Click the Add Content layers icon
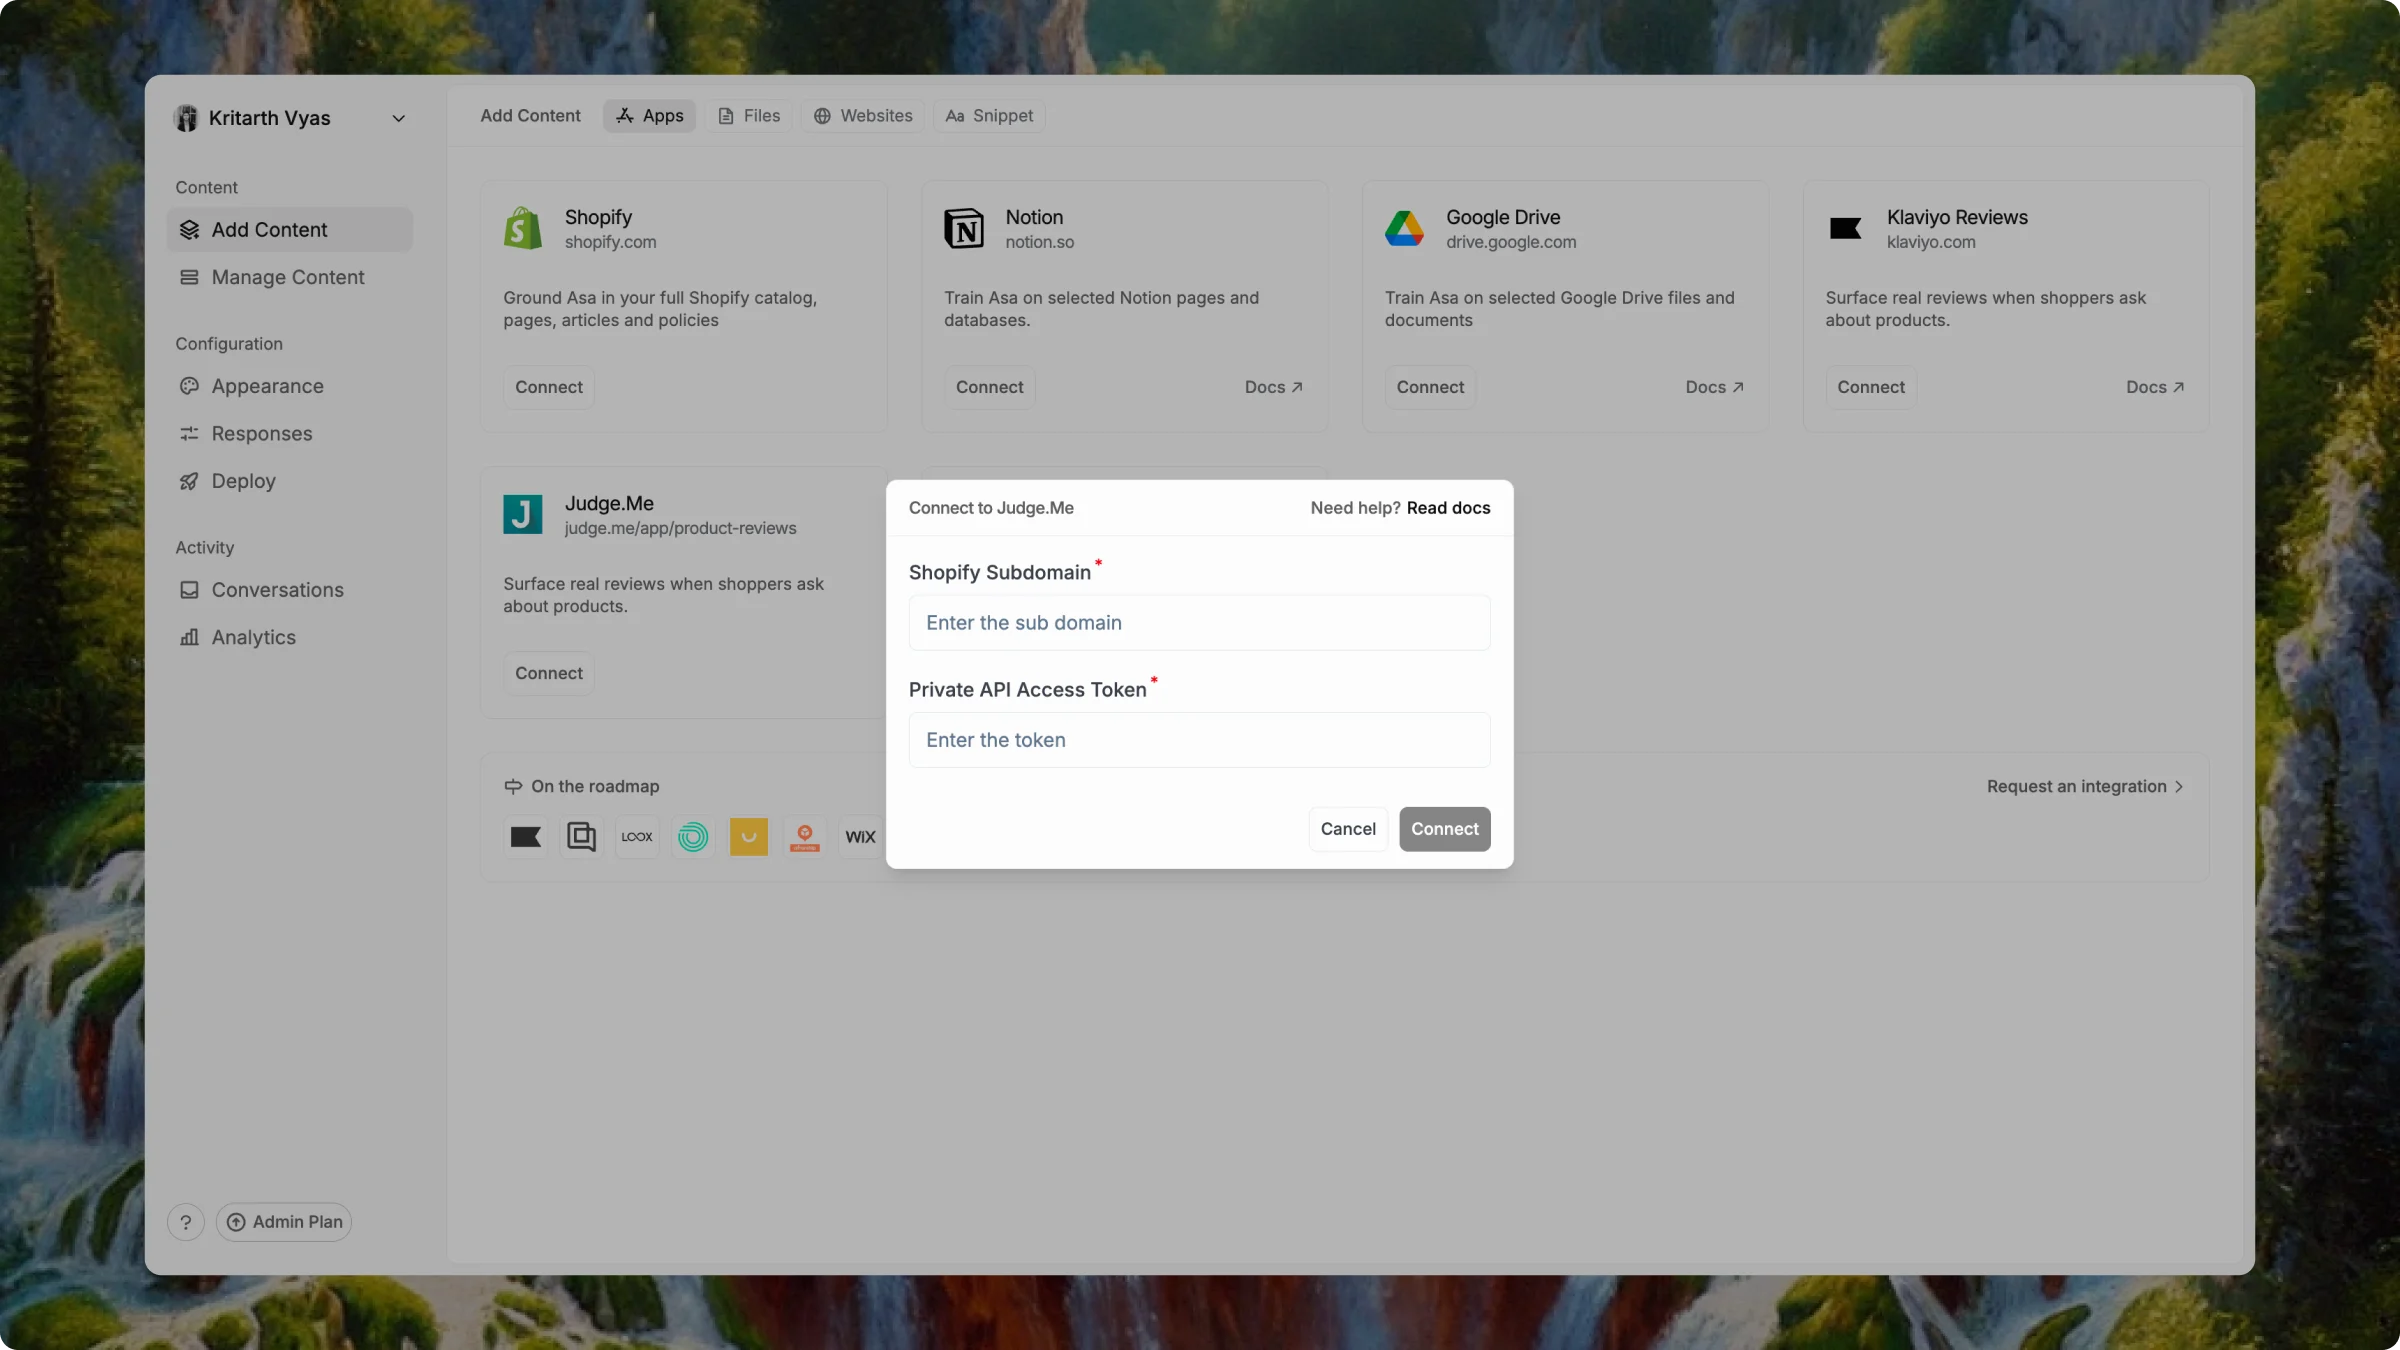The image size is (2400, 1350). (189, 230)
